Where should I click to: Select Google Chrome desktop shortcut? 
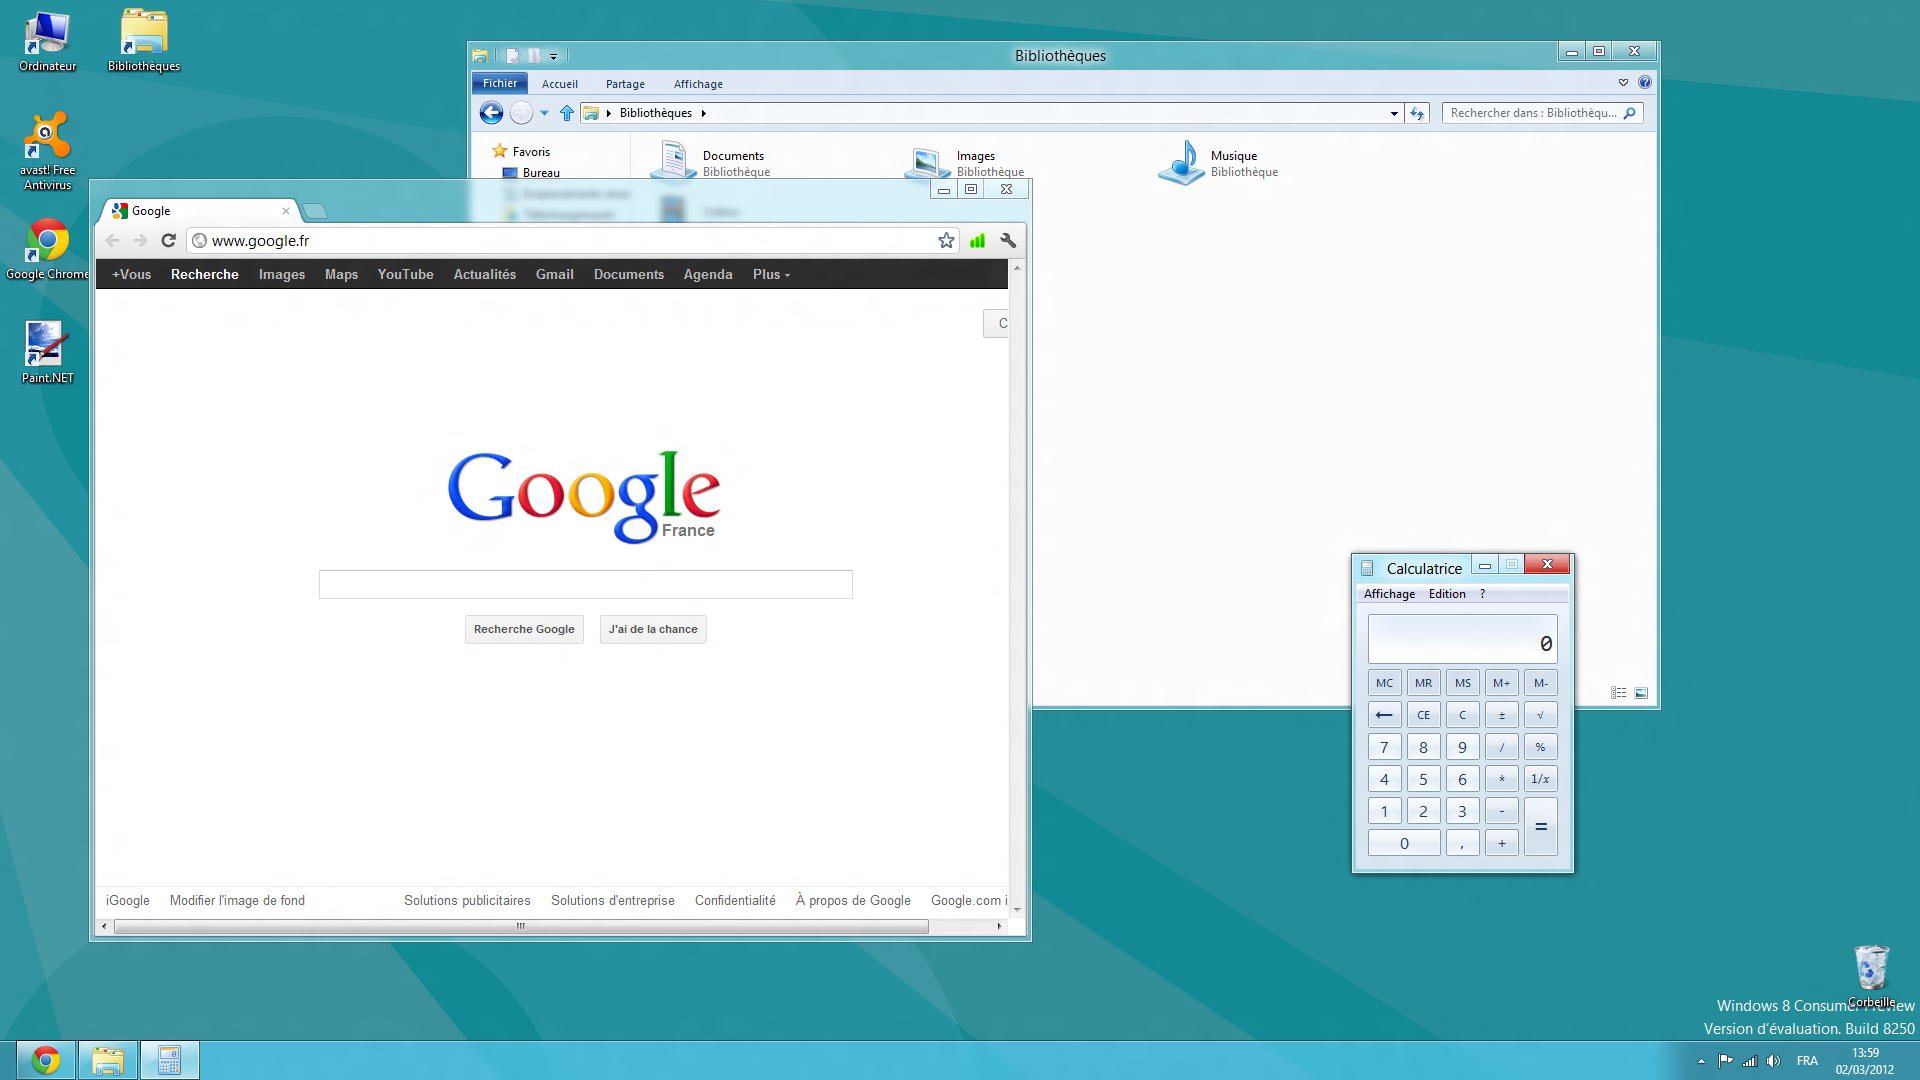click(x=47, y=250)
